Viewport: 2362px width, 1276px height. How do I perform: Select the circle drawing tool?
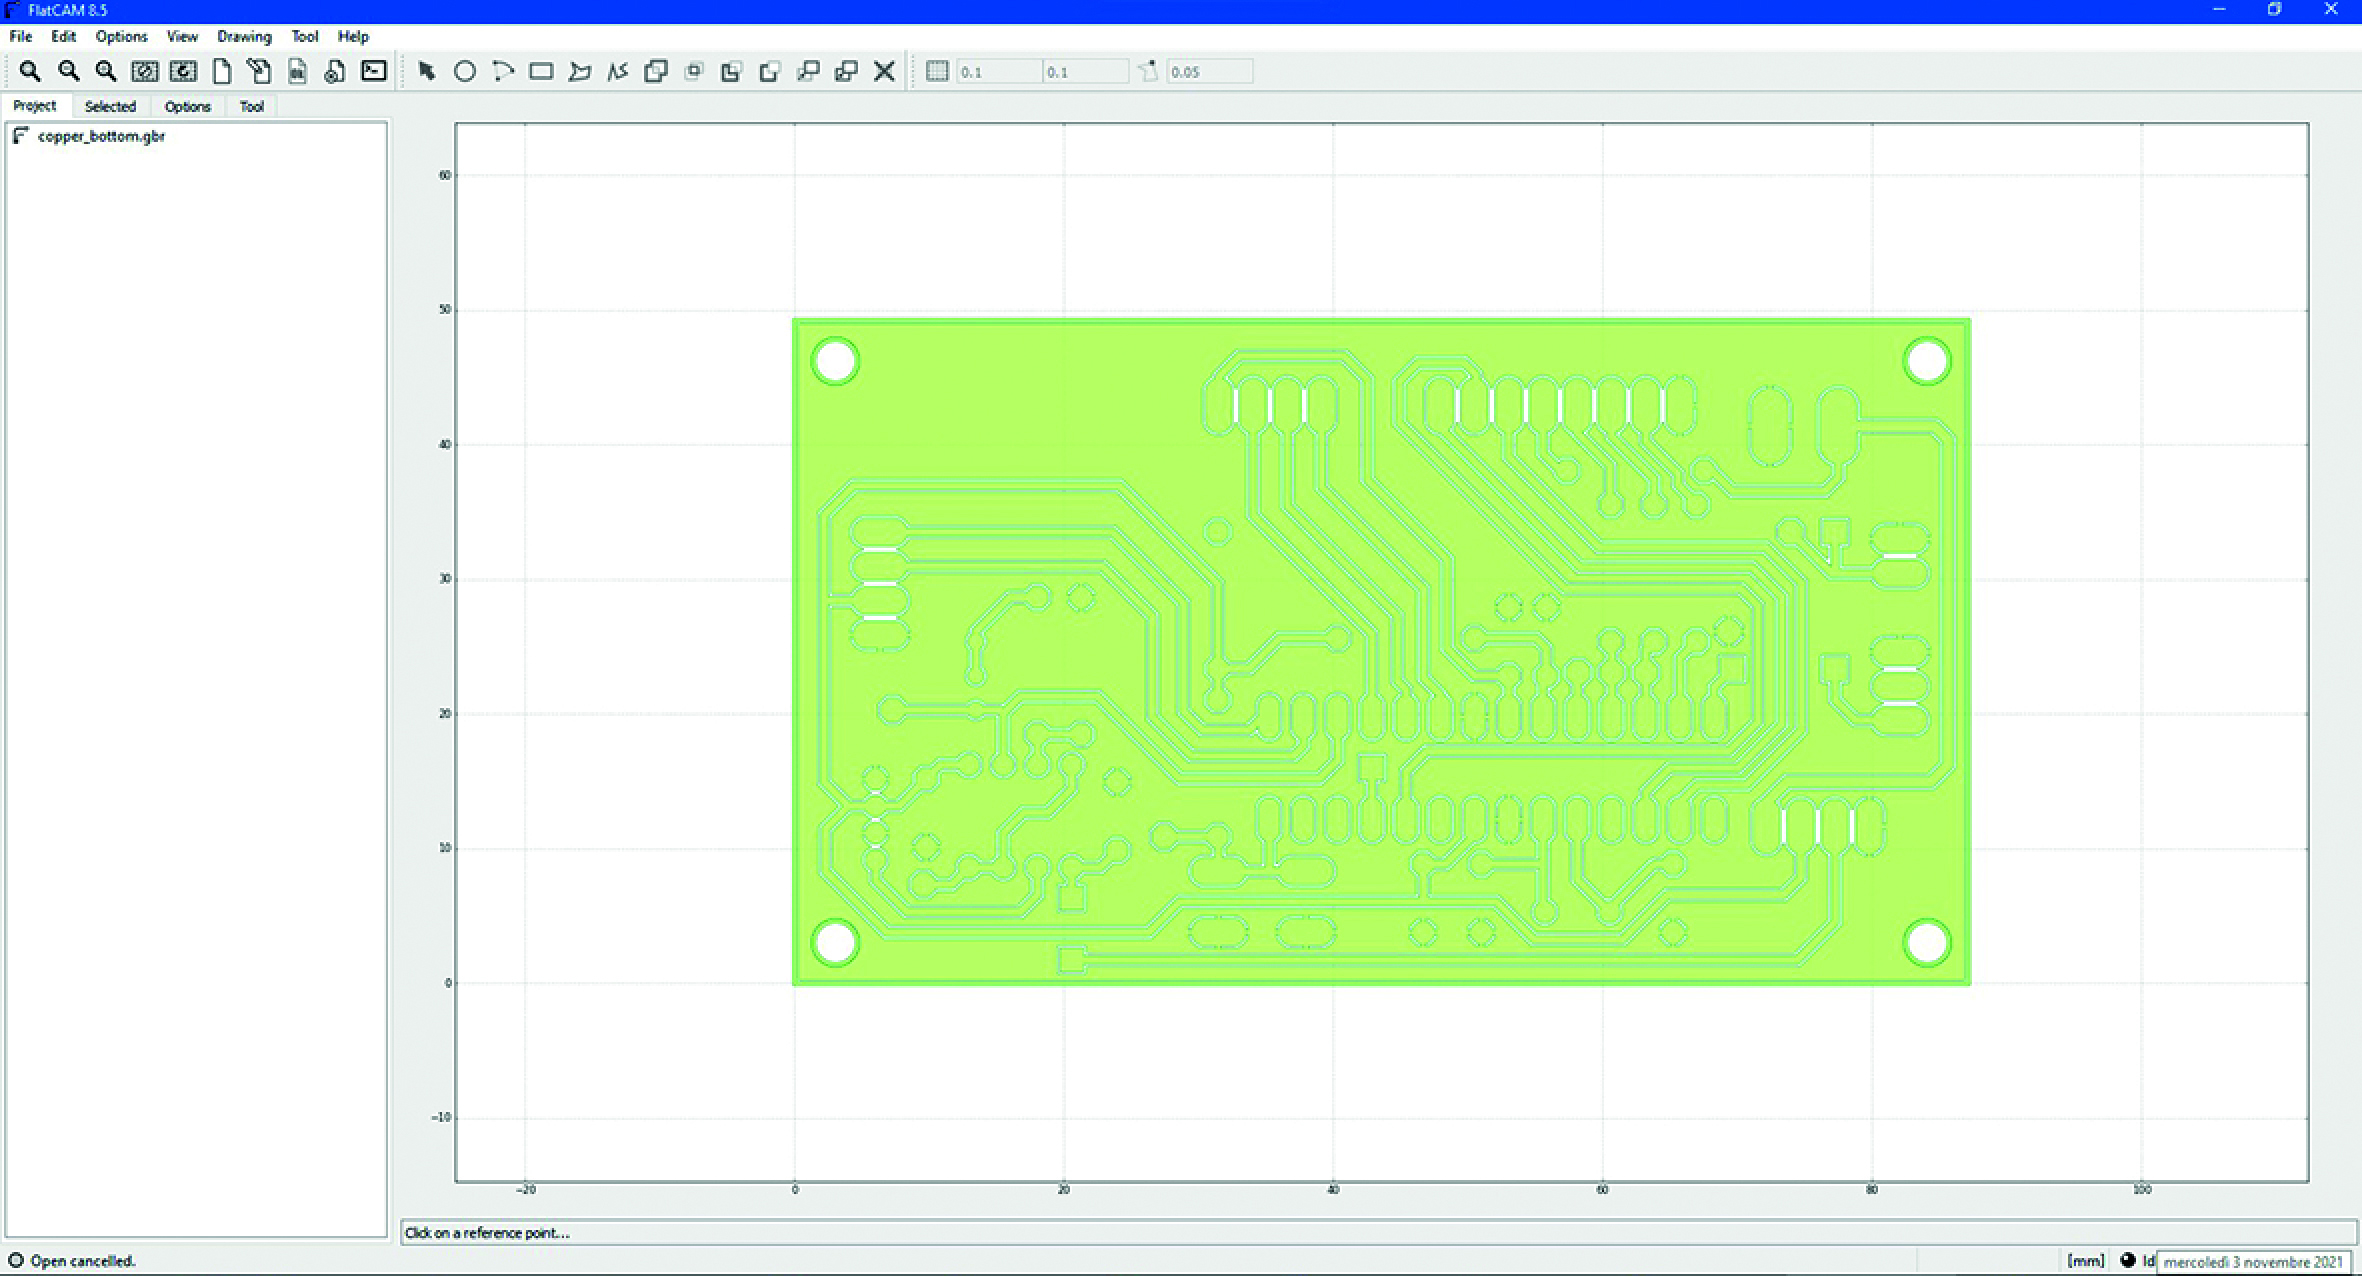[465, 71]
